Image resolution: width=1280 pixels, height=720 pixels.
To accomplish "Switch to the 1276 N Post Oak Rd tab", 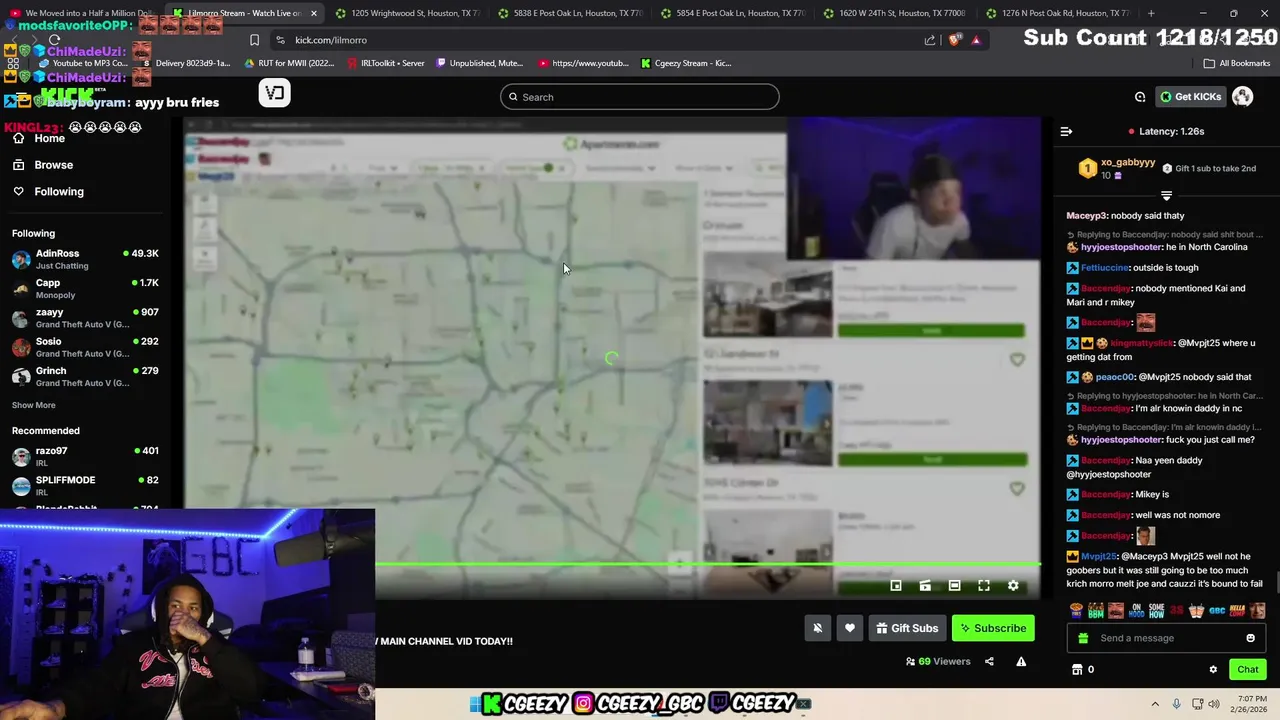I will coord(1057,13).
